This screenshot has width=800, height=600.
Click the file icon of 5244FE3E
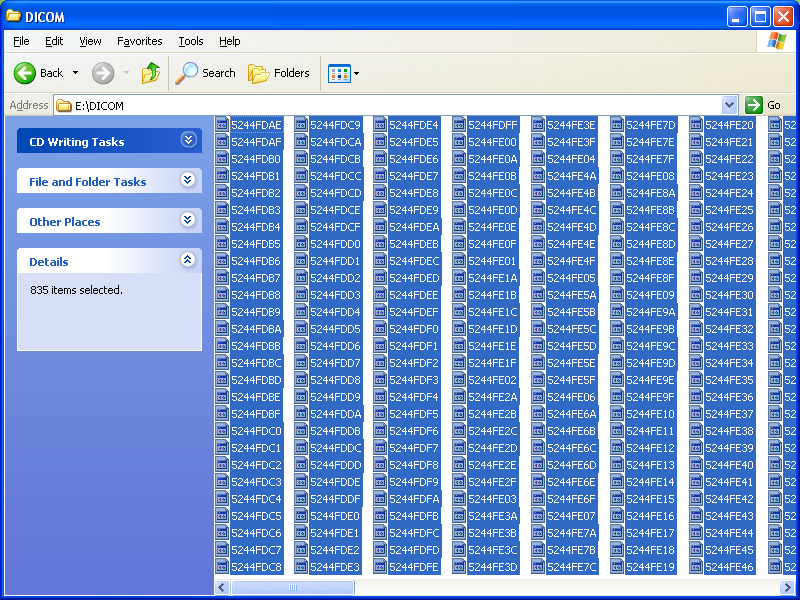point(538,125)
